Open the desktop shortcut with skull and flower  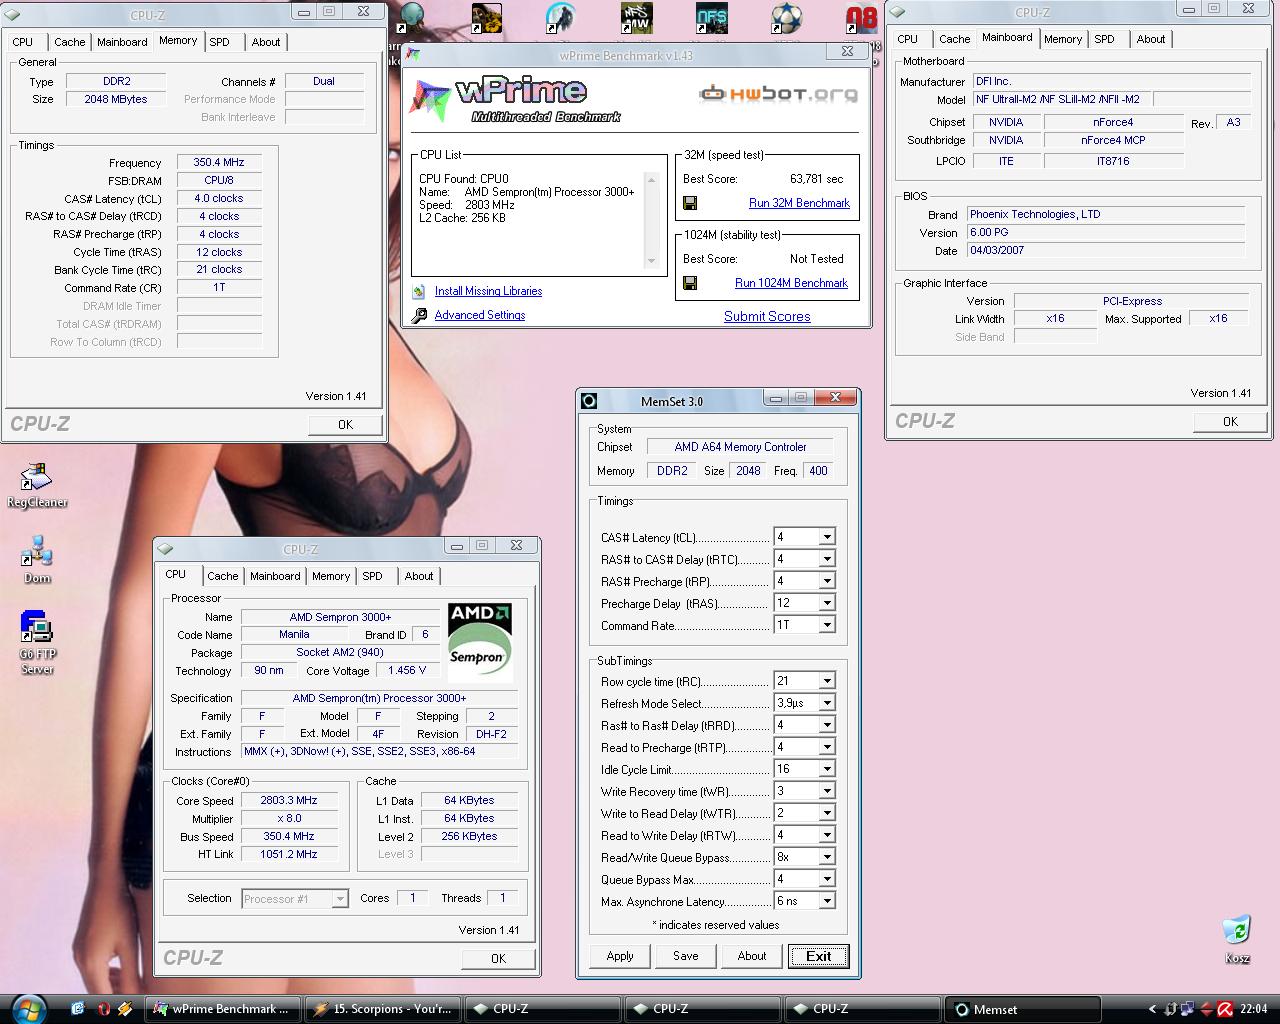tap(486, 18)
